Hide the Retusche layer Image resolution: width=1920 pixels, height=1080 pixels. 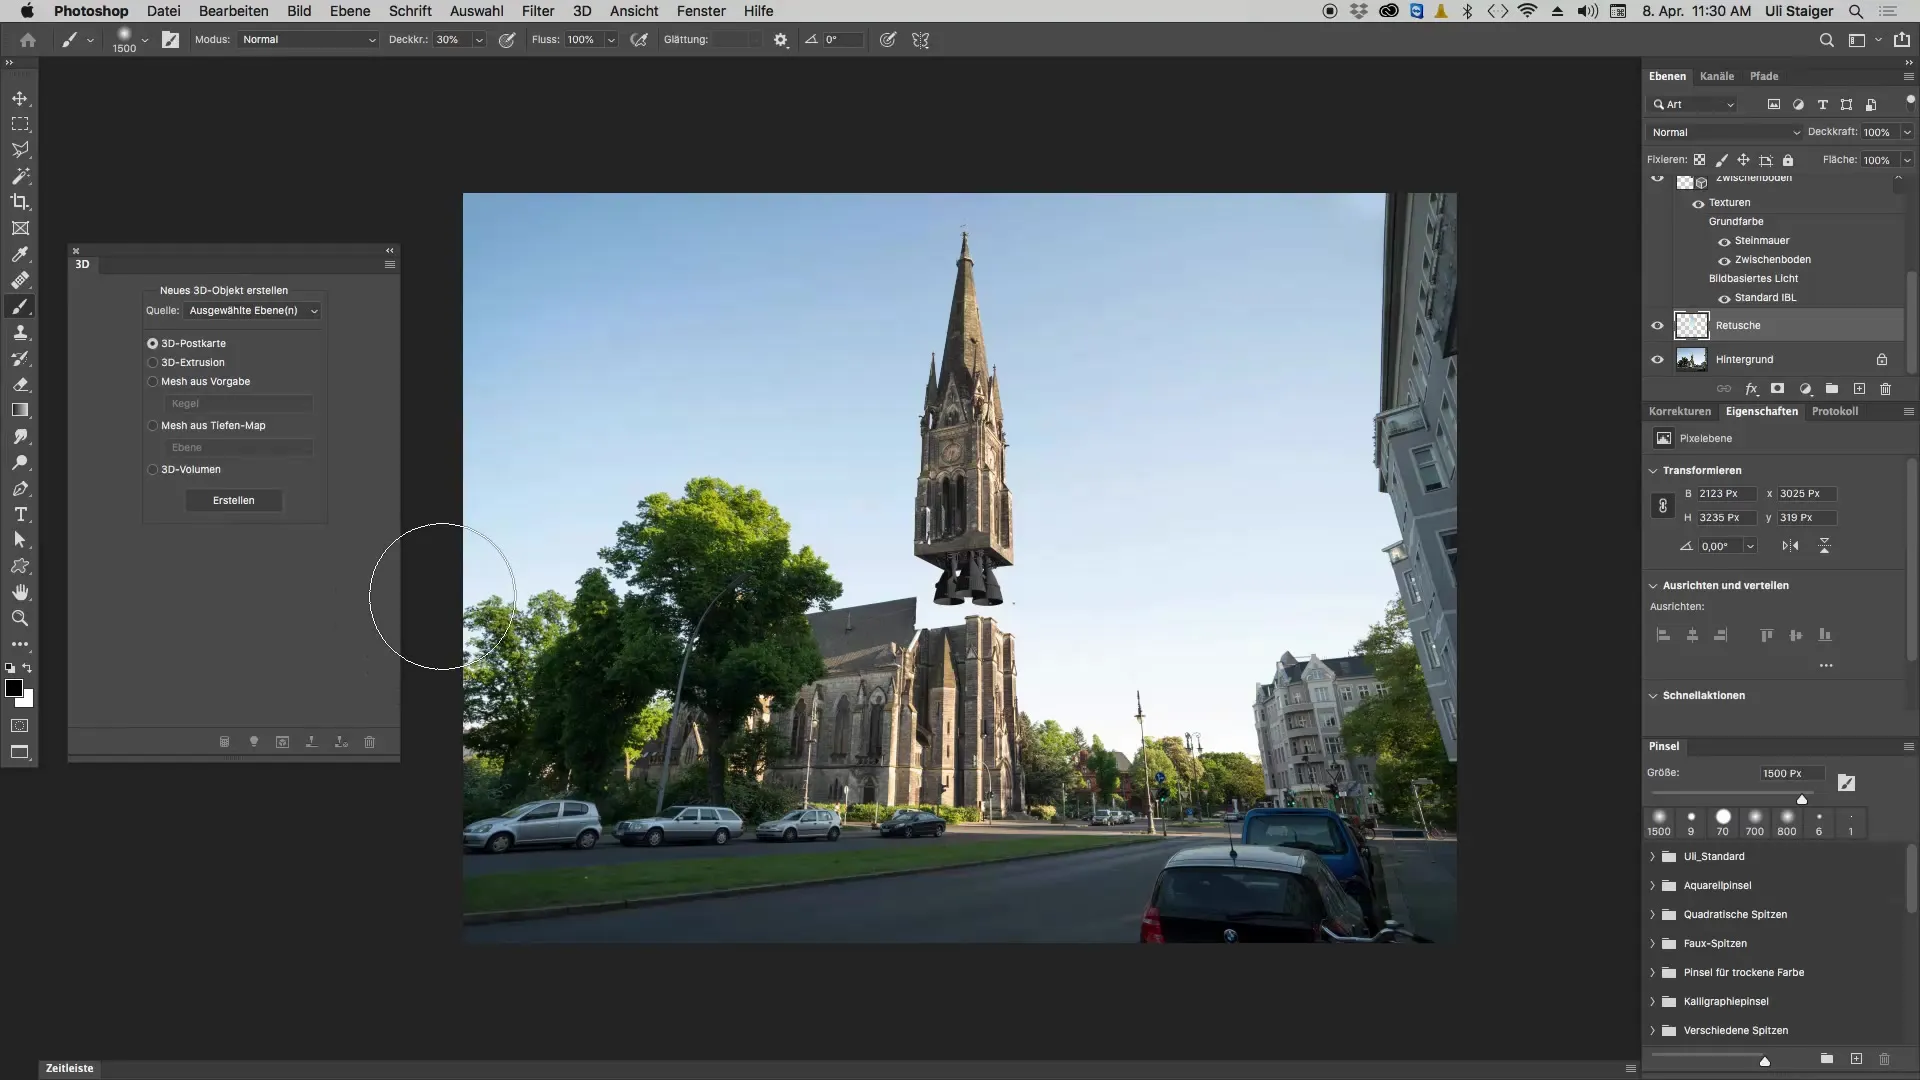pyautogui.click(x=1657, y=325)
